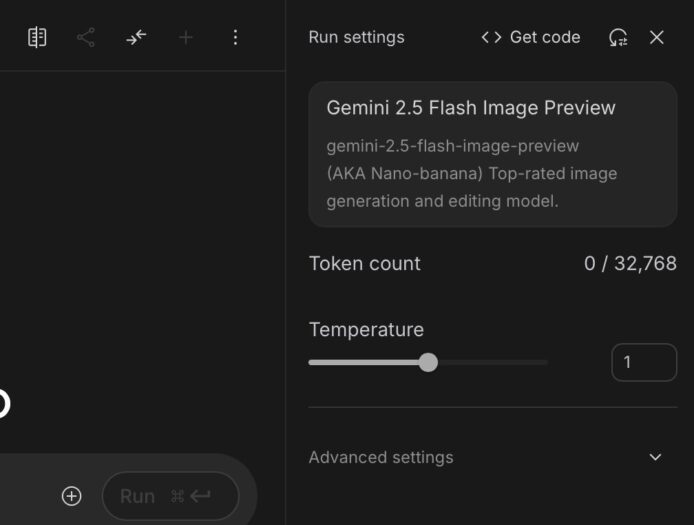This screenshot has height=525, width=694.
Task: Click the plus icon in the top toolbar
Action: [185, 37]
